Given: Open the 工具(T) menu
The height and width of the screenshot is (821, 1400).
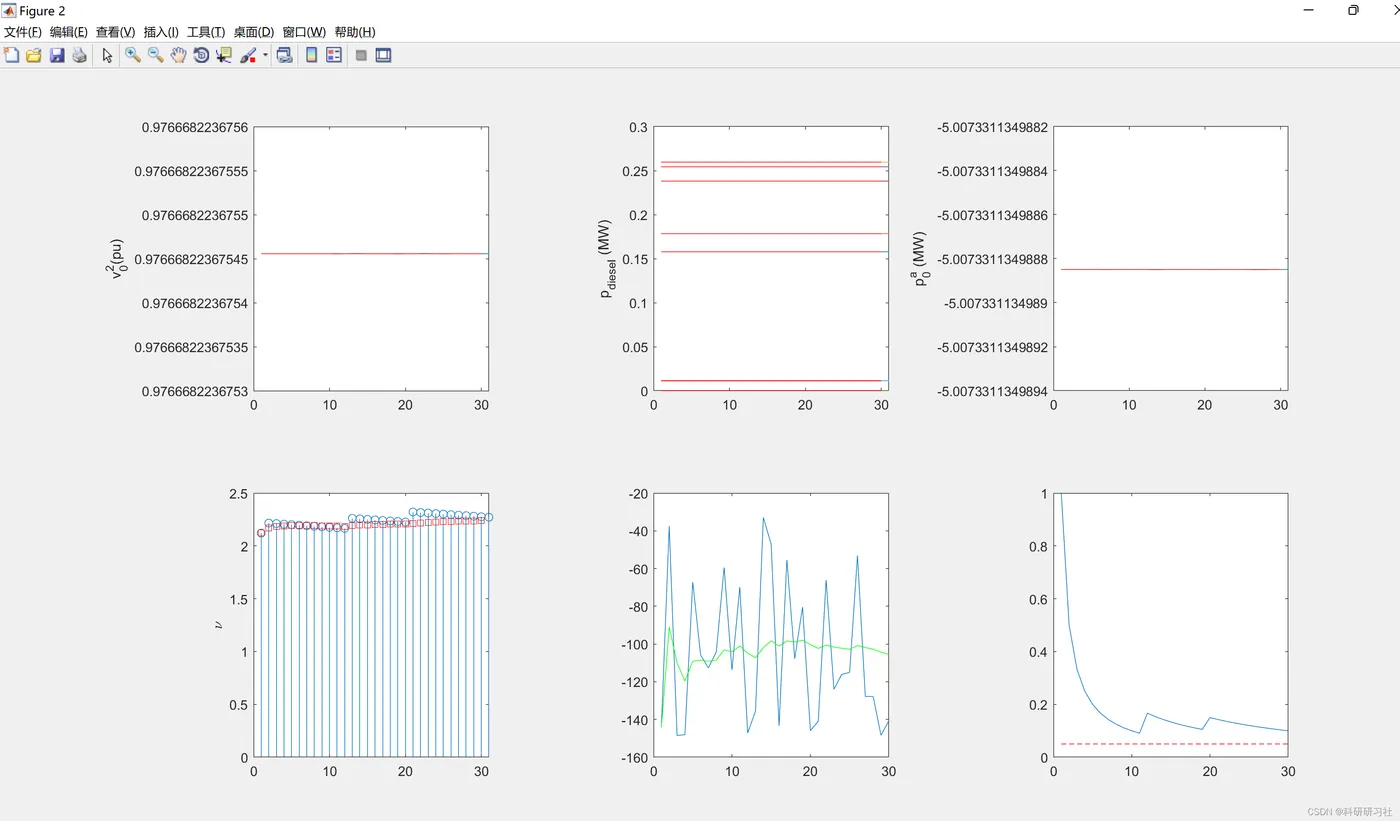Looking at the screenshot, I should coord(206,33).
